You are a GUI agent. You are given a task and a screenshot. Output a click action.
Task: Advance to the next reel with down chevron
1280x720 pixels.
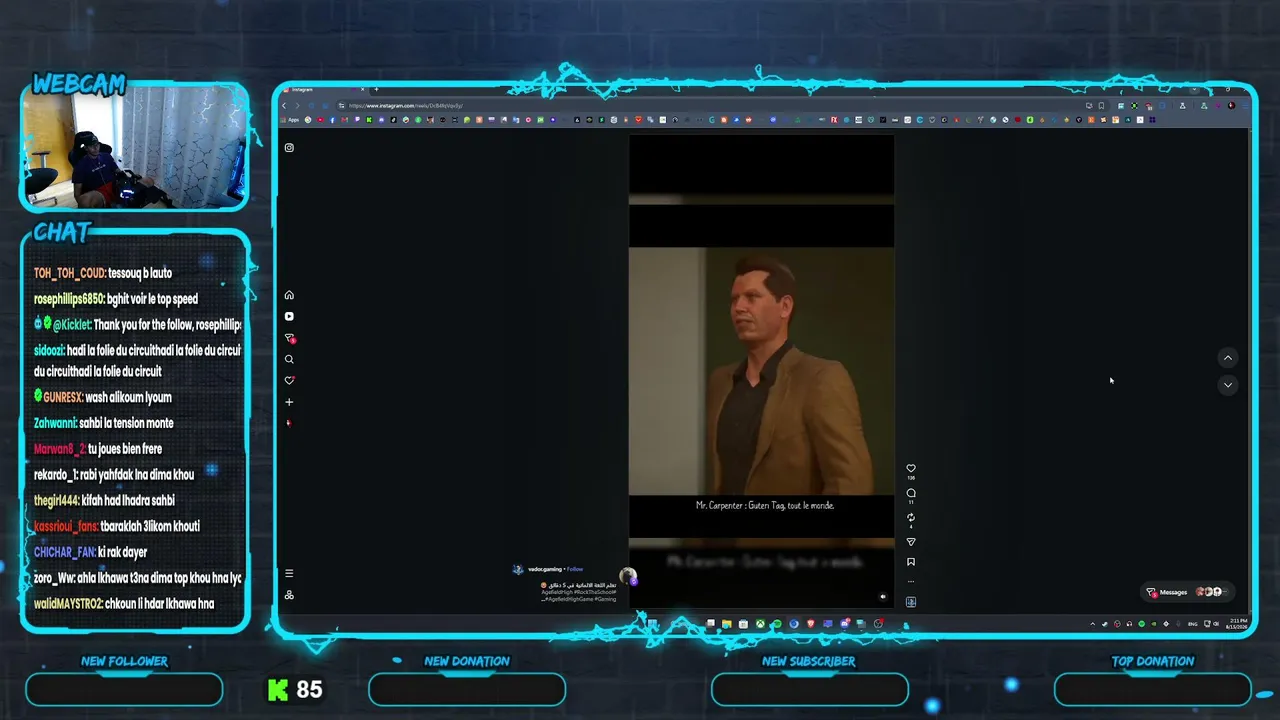(1228, 385)
